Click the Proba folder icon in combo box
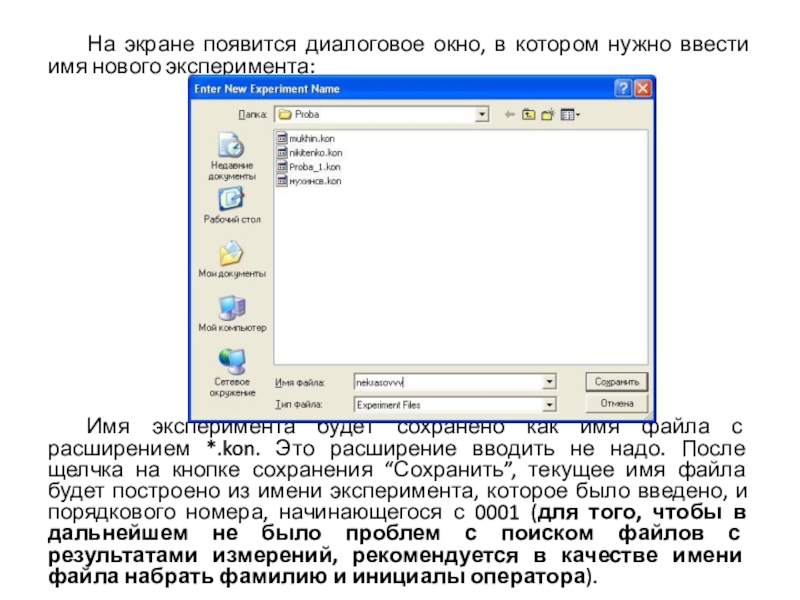The image size is (800, 600). pyautogui.click(x=285, y=114)
